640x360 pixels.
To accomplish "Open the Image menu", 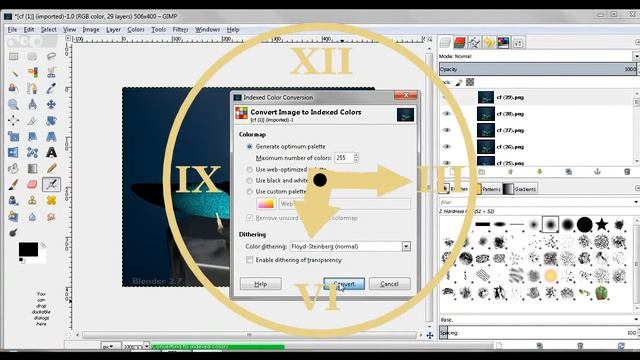I will pyautogui.click(x=91, y=29).
